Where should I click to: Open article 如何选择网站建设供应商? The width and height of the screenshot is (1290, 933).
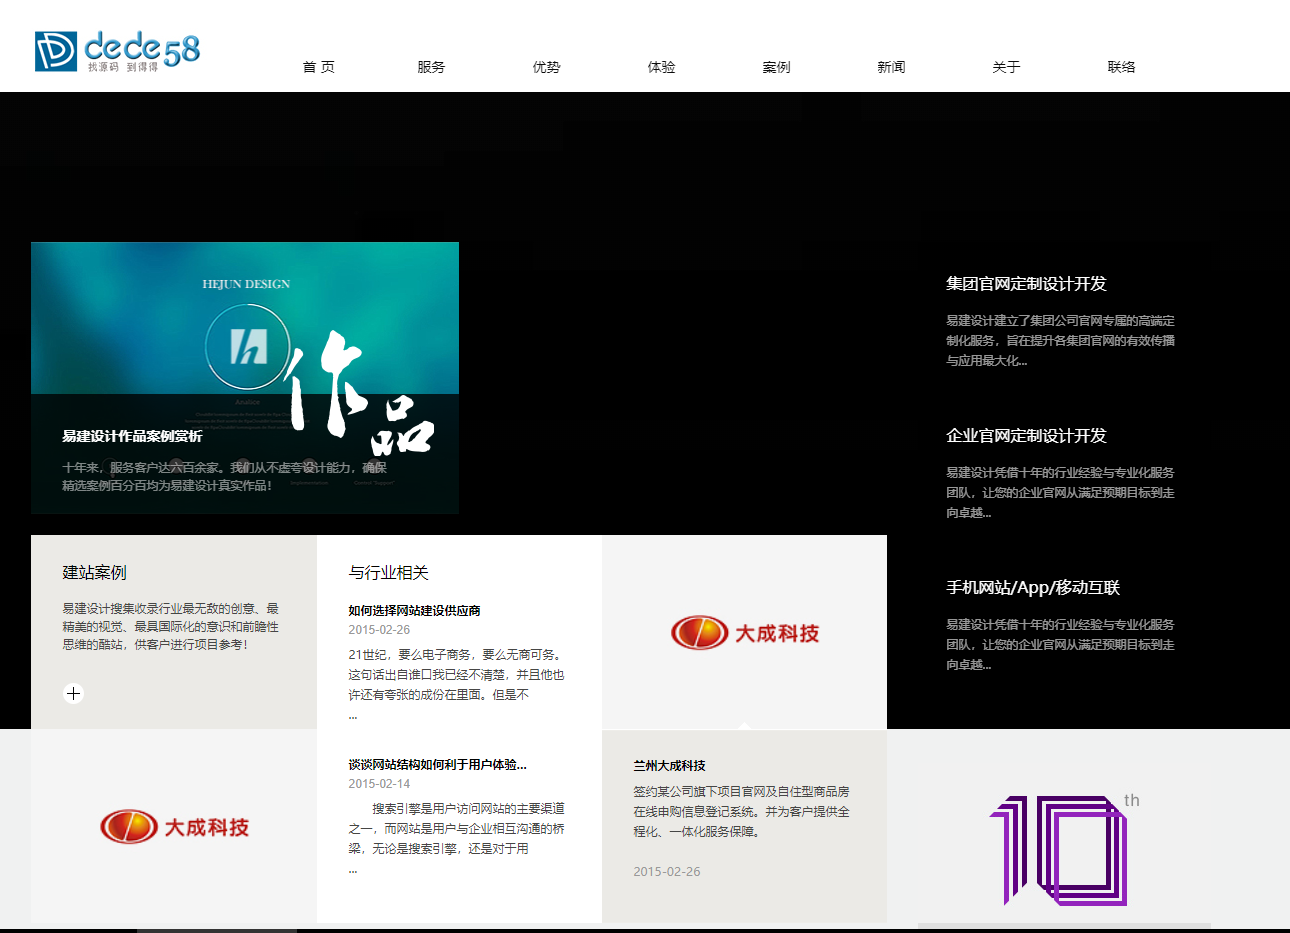[414, 611]
